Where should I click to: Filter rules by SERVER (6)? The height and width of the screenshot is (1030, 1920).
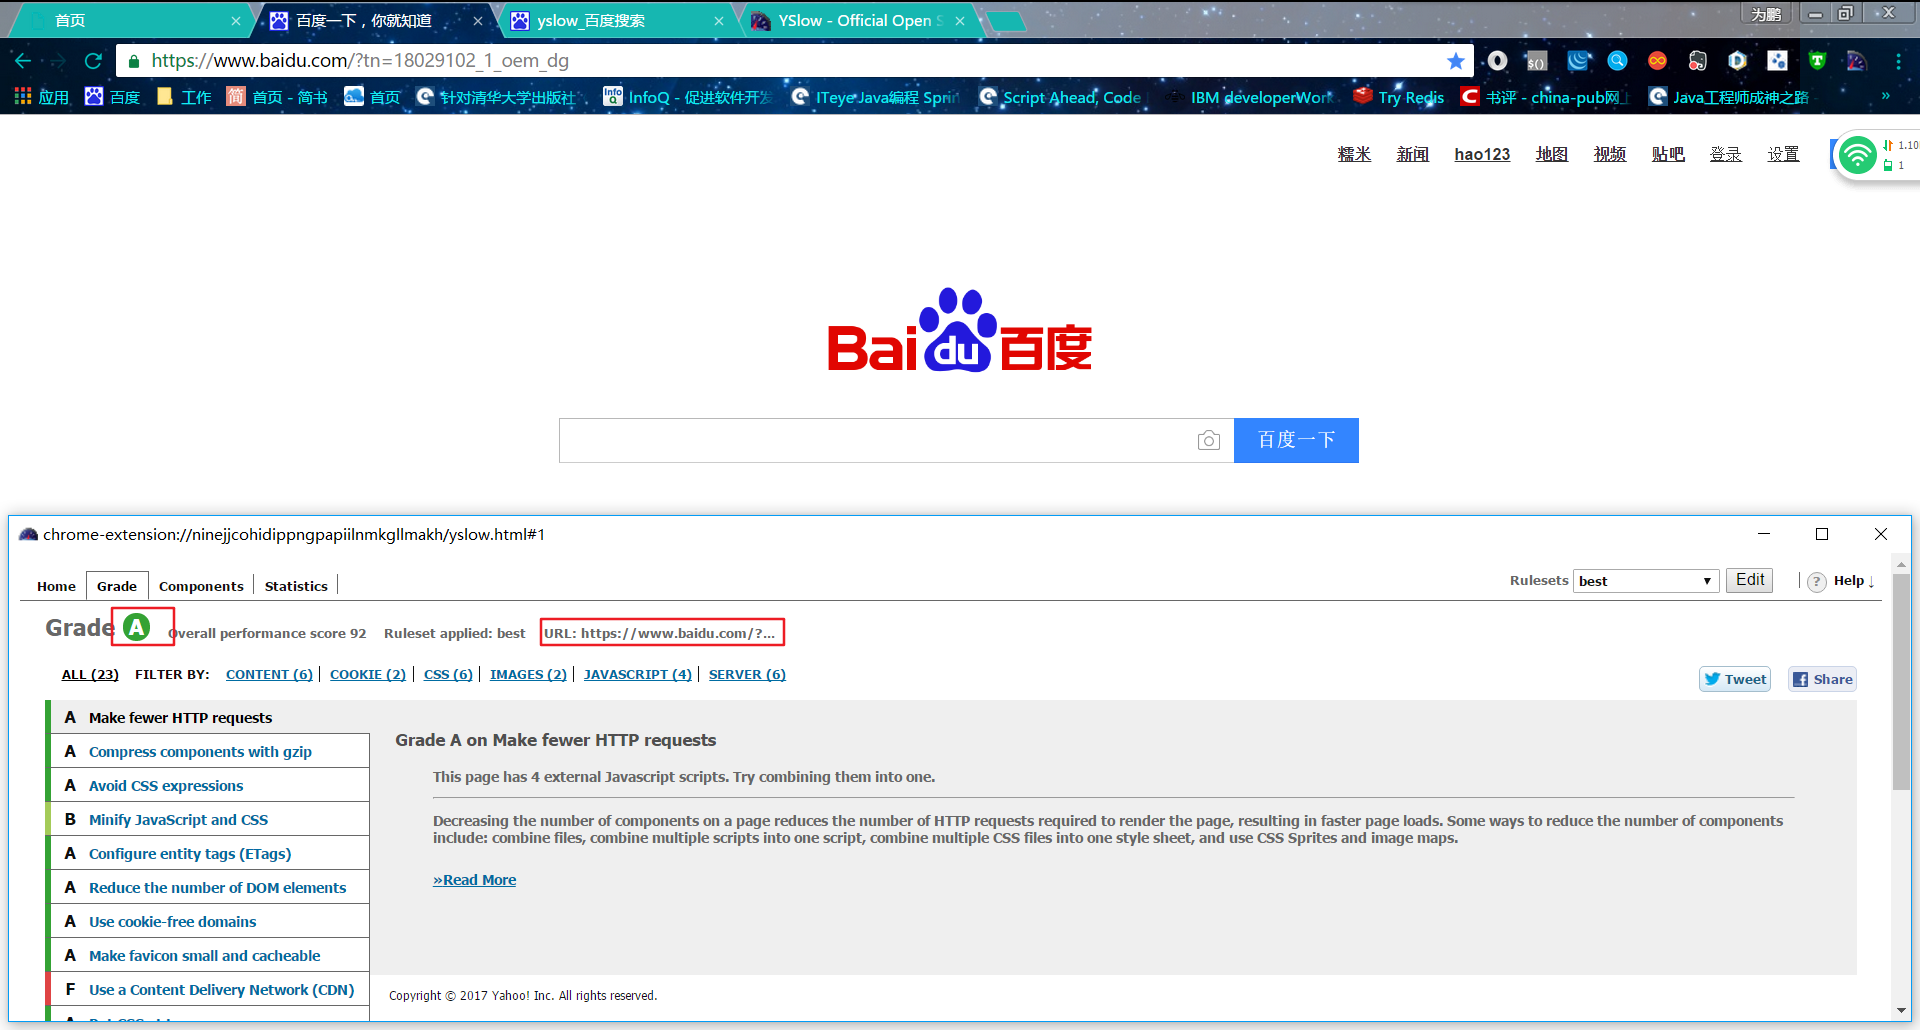coord(747,675)
